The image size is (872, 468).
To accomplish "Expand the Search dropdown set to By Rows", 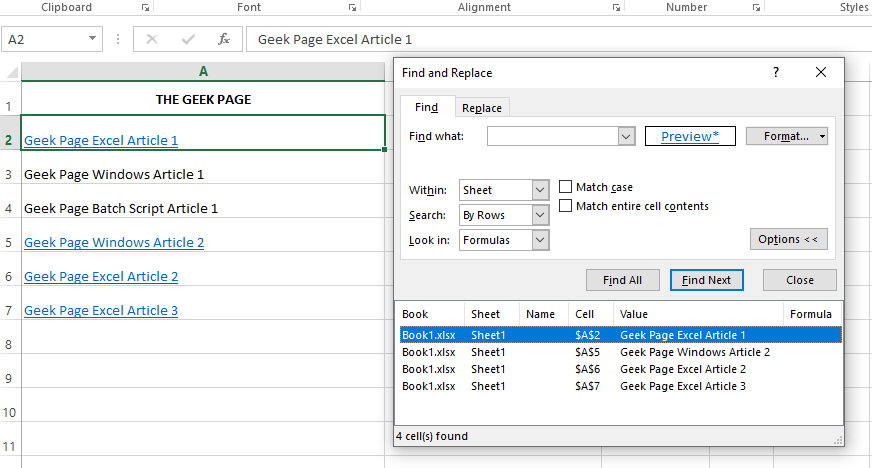I will (540, 215).
